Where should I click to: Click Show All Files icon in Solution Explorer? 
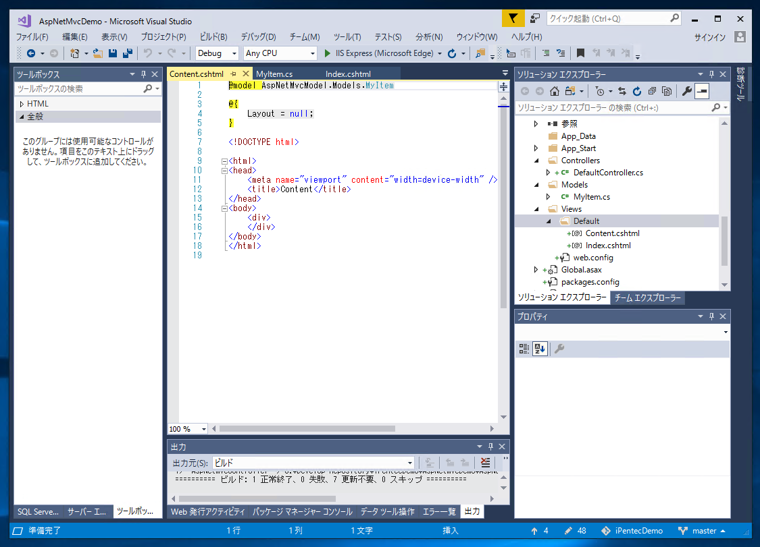[667, 91]
